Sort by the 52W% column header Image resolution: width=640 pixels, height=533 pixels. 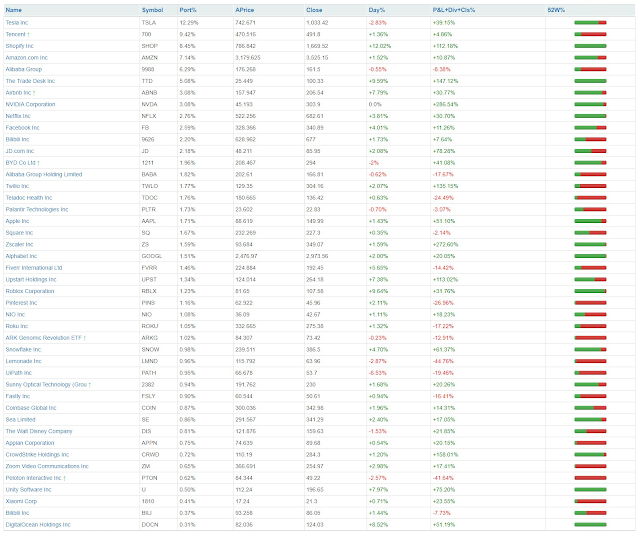(x=556, y=10)
